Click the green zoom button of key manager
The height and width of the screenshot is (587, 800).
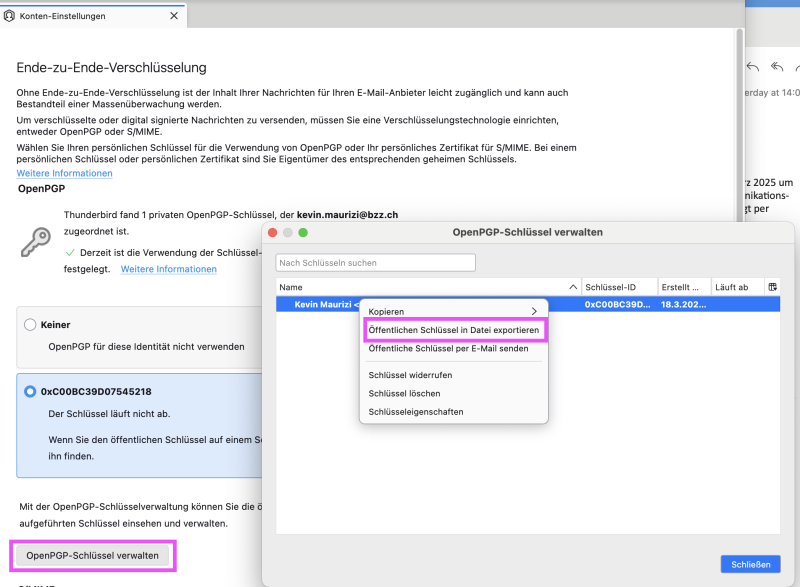(x=303, y=232)
